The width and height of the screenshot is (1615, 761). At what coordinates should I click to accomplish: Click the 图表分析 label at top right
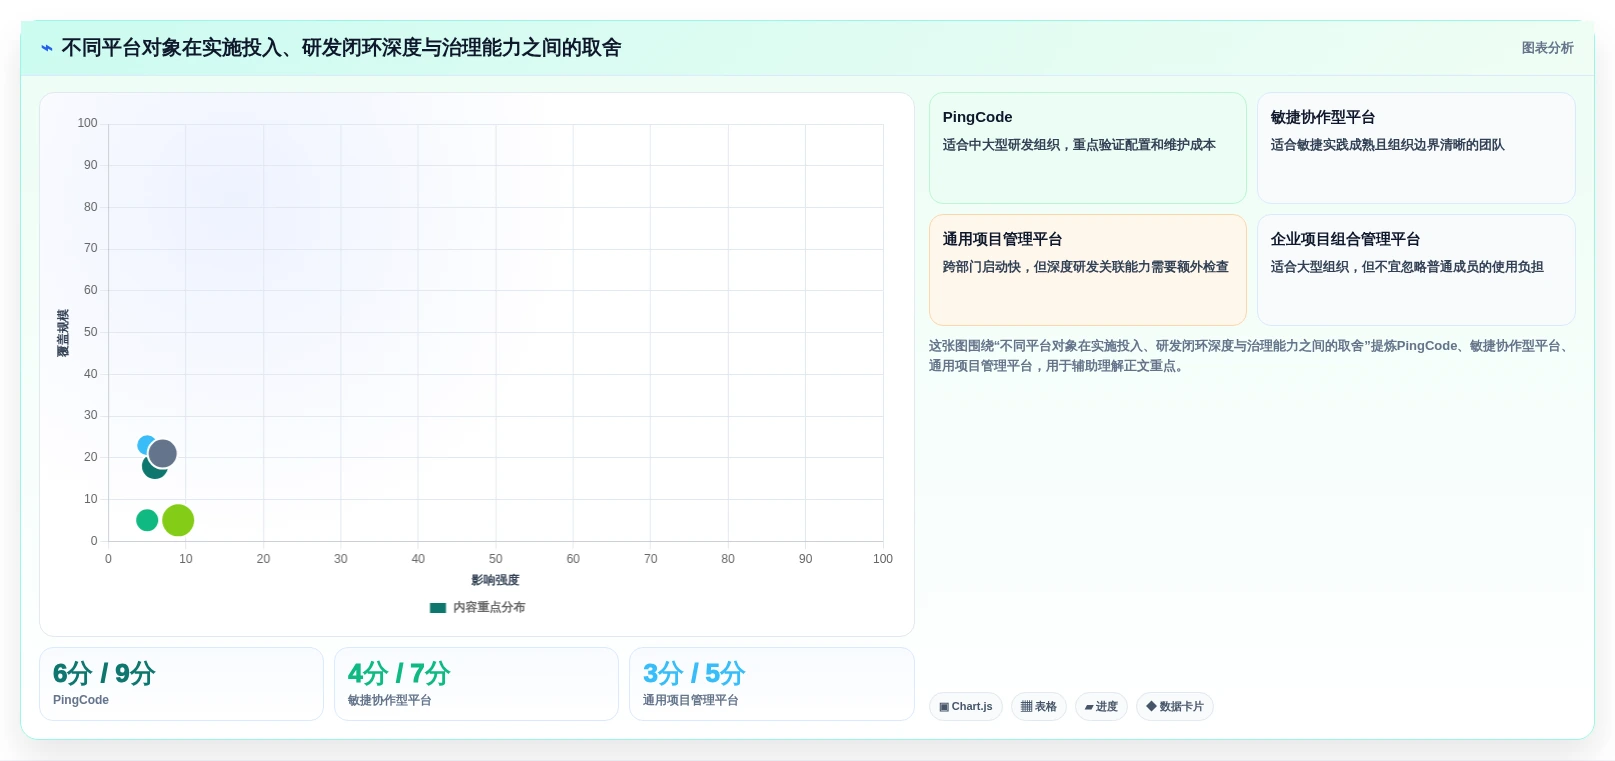pyautogui.click(x=1547, y=48)
